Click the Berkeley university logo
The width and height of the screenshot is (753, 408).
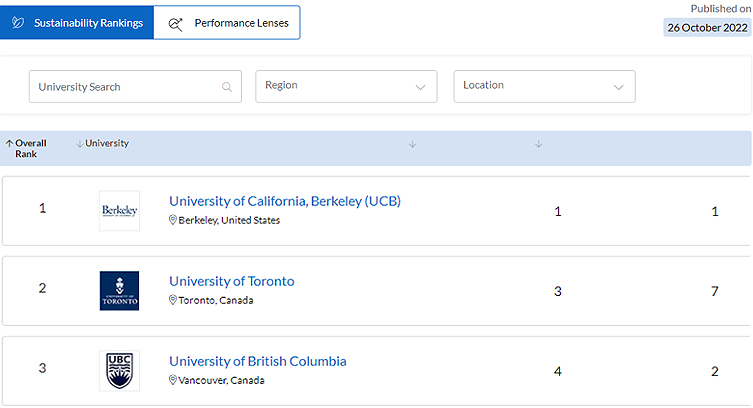(119, 211)
